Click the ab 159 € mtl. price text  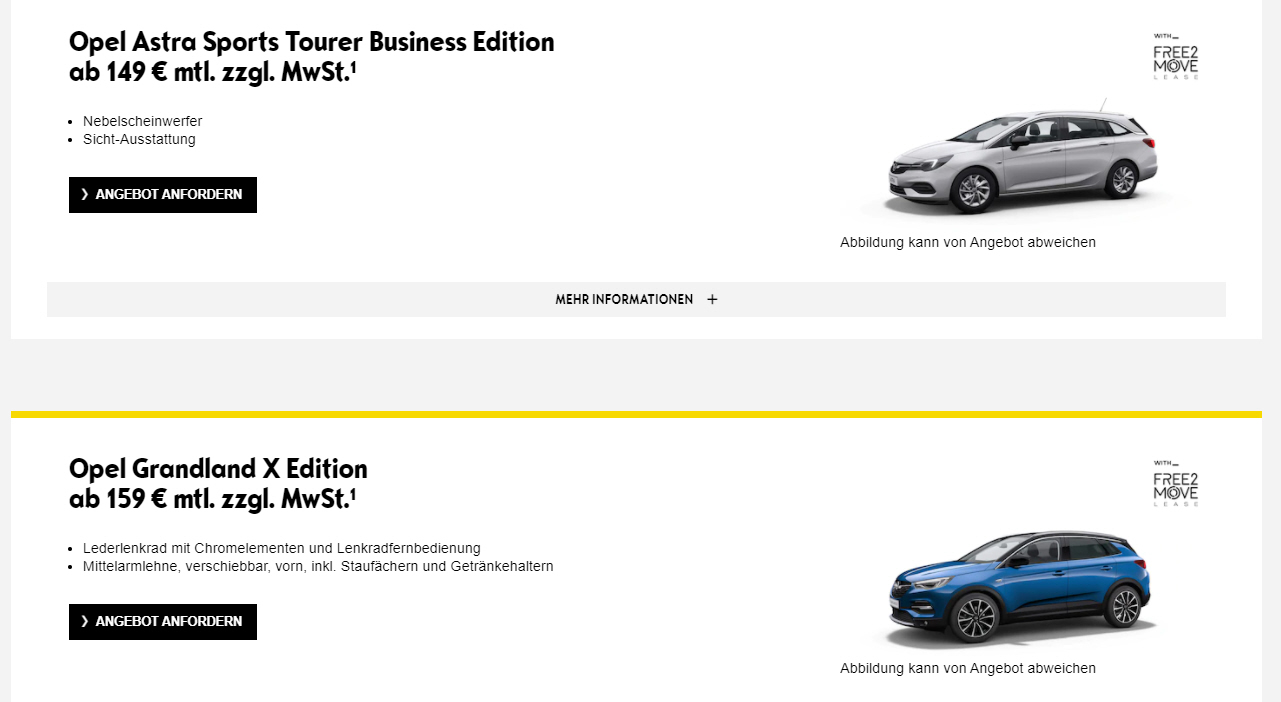point(213,499)
